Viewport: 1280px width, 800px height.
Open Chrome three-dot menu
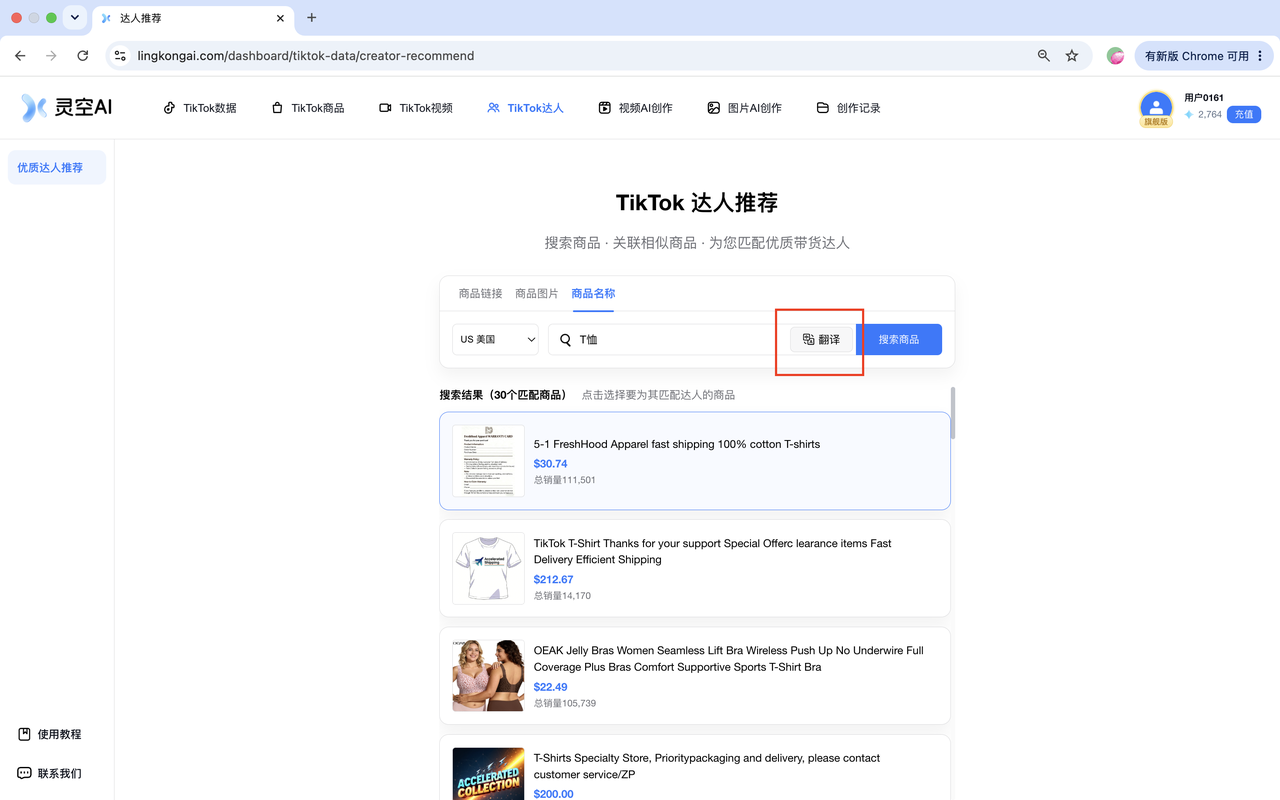[1261, 56]
